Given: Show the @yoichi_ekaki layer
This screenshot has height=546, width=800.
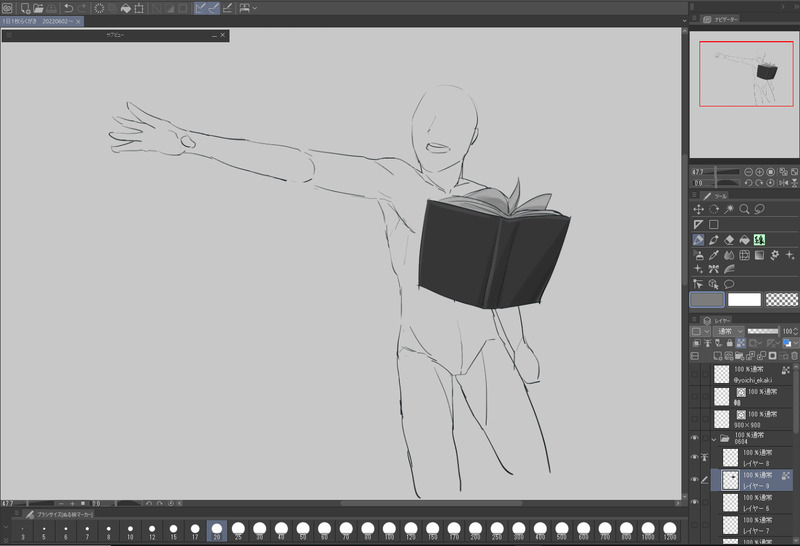Looking at the screenshot, I should click(694, 374).
